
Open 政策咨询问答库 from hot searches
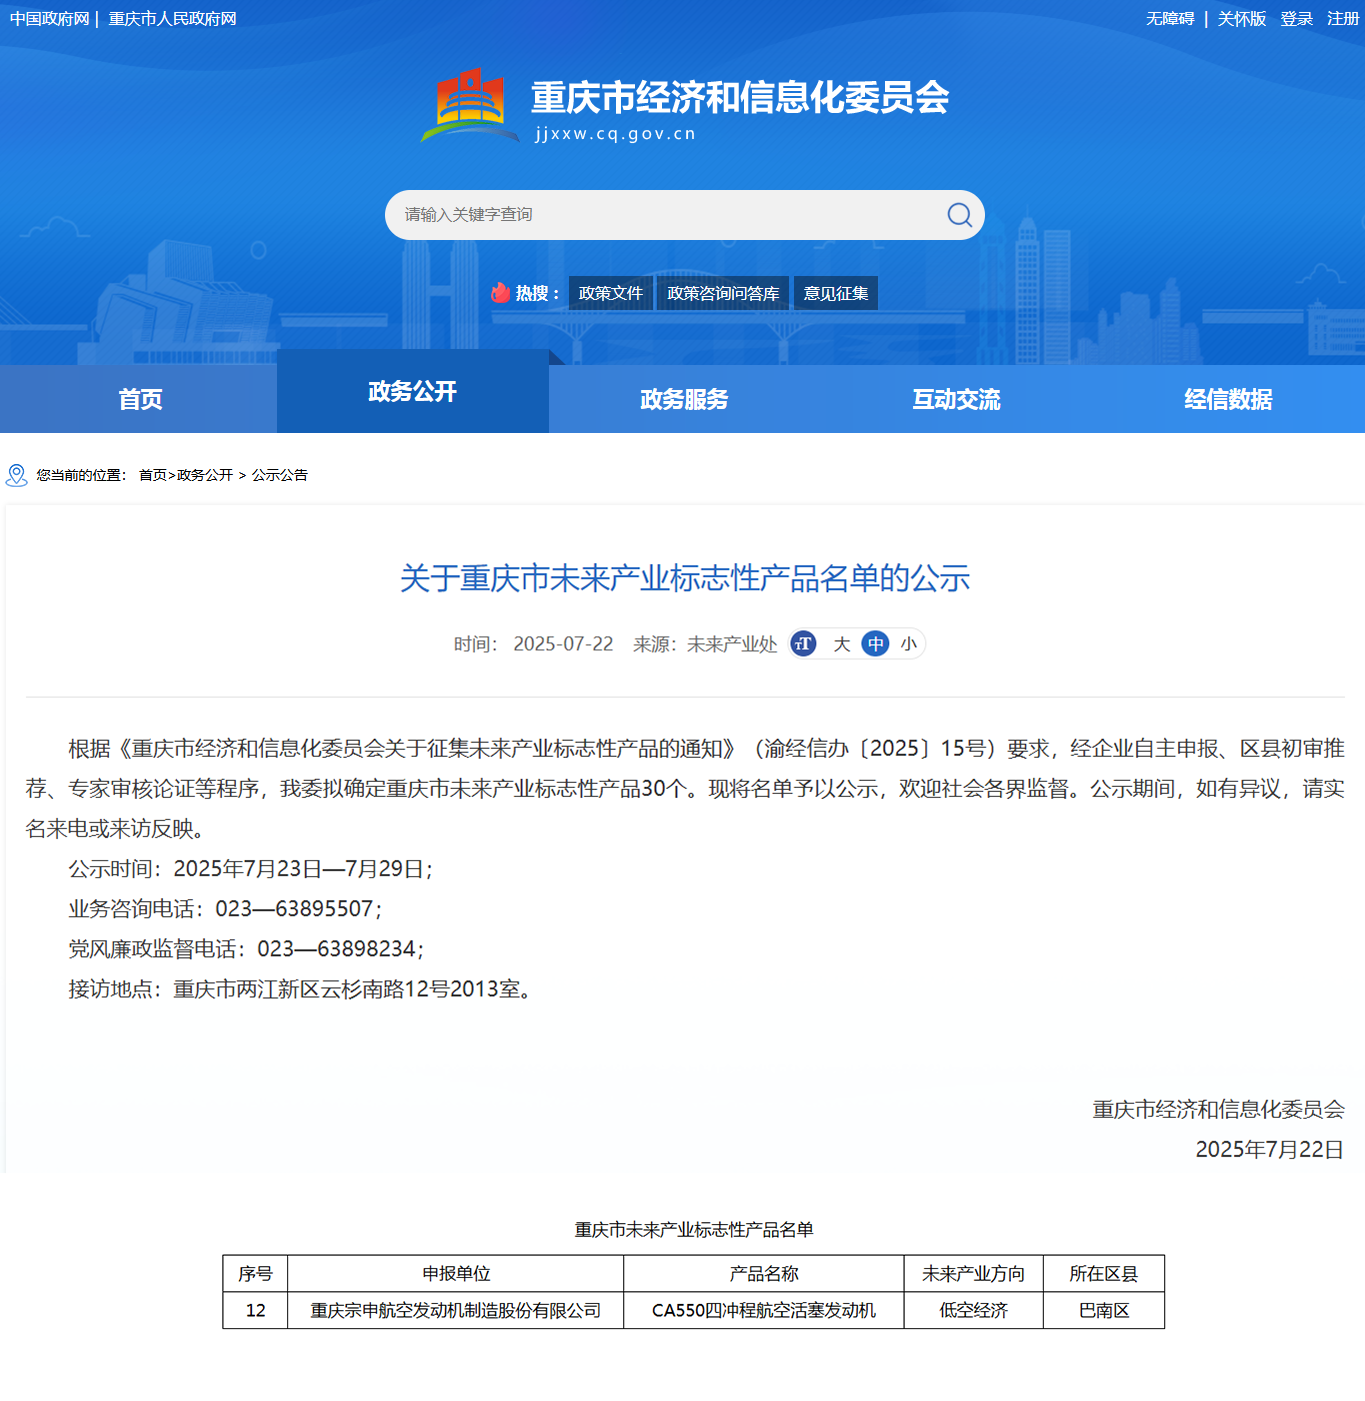coord(722,292)
